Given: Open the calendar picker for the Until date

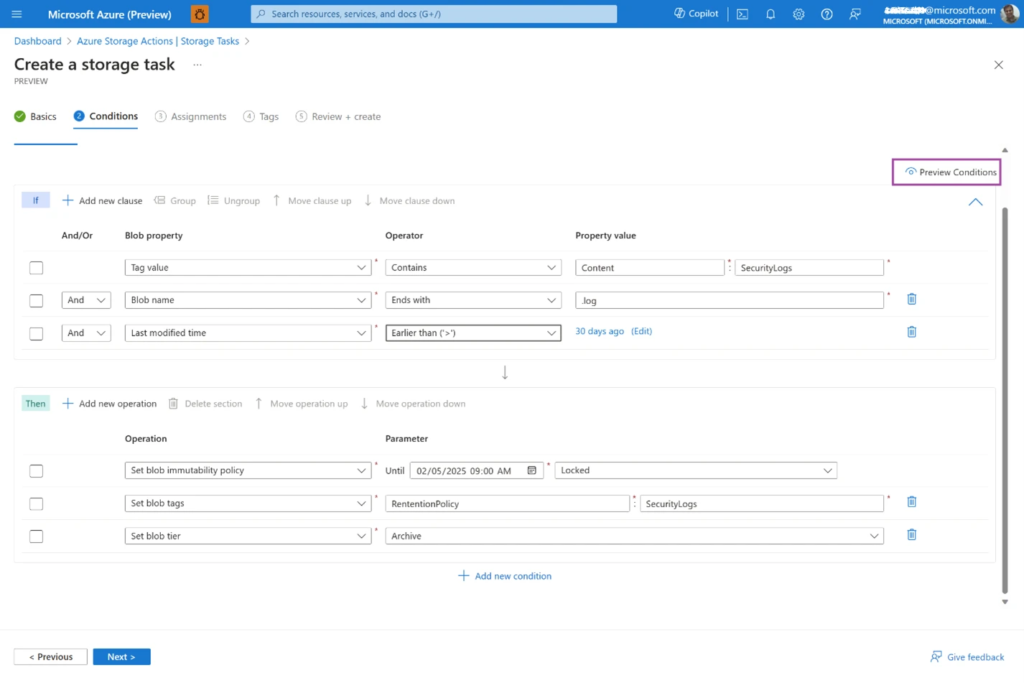Looking at the screenshot, I should (534, 470).
